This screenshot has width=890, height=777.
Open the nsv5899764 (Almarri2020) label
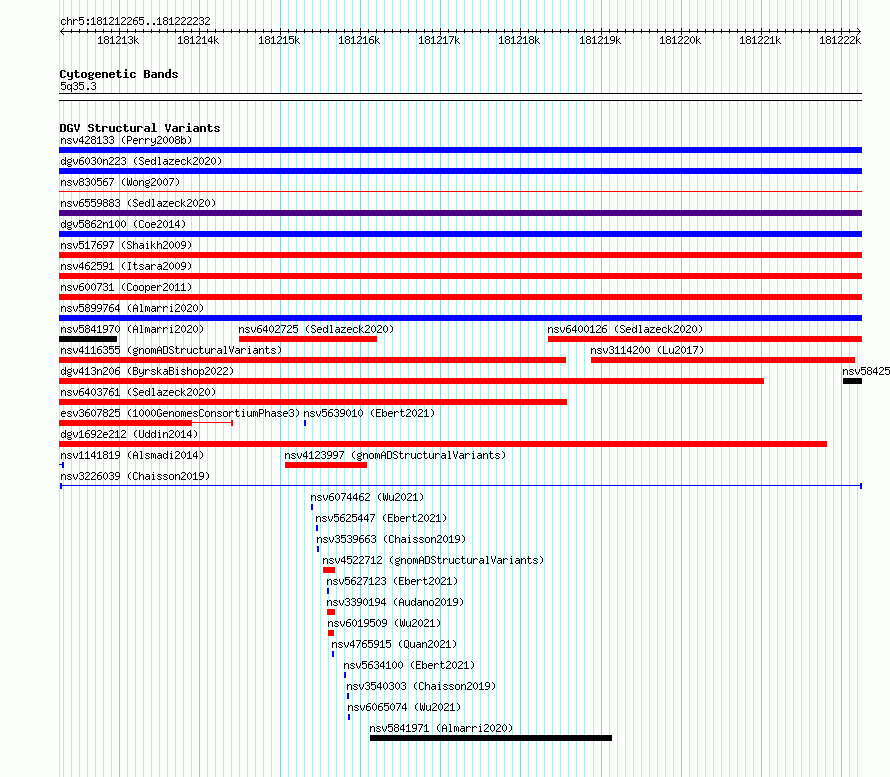pos(132,308)
